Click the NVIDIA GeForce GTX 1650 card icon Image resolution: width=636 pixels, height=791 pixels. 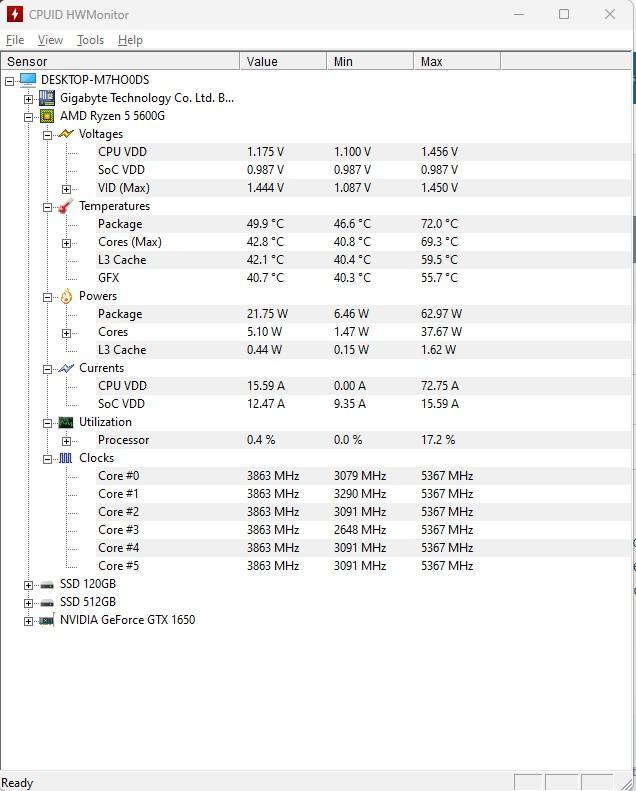(x=47, y=620)
